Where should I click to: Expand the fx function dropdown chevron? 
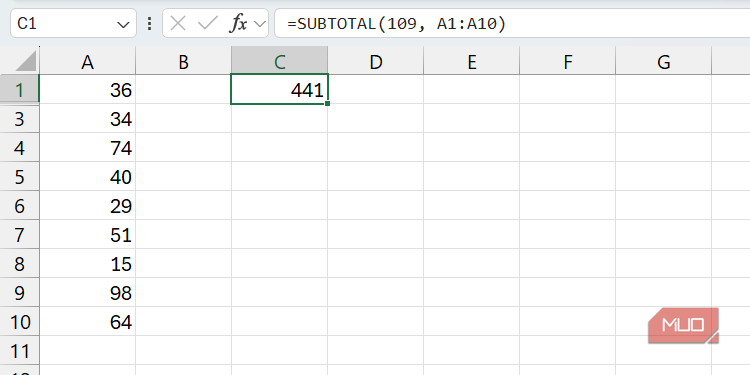pos(260,23)
